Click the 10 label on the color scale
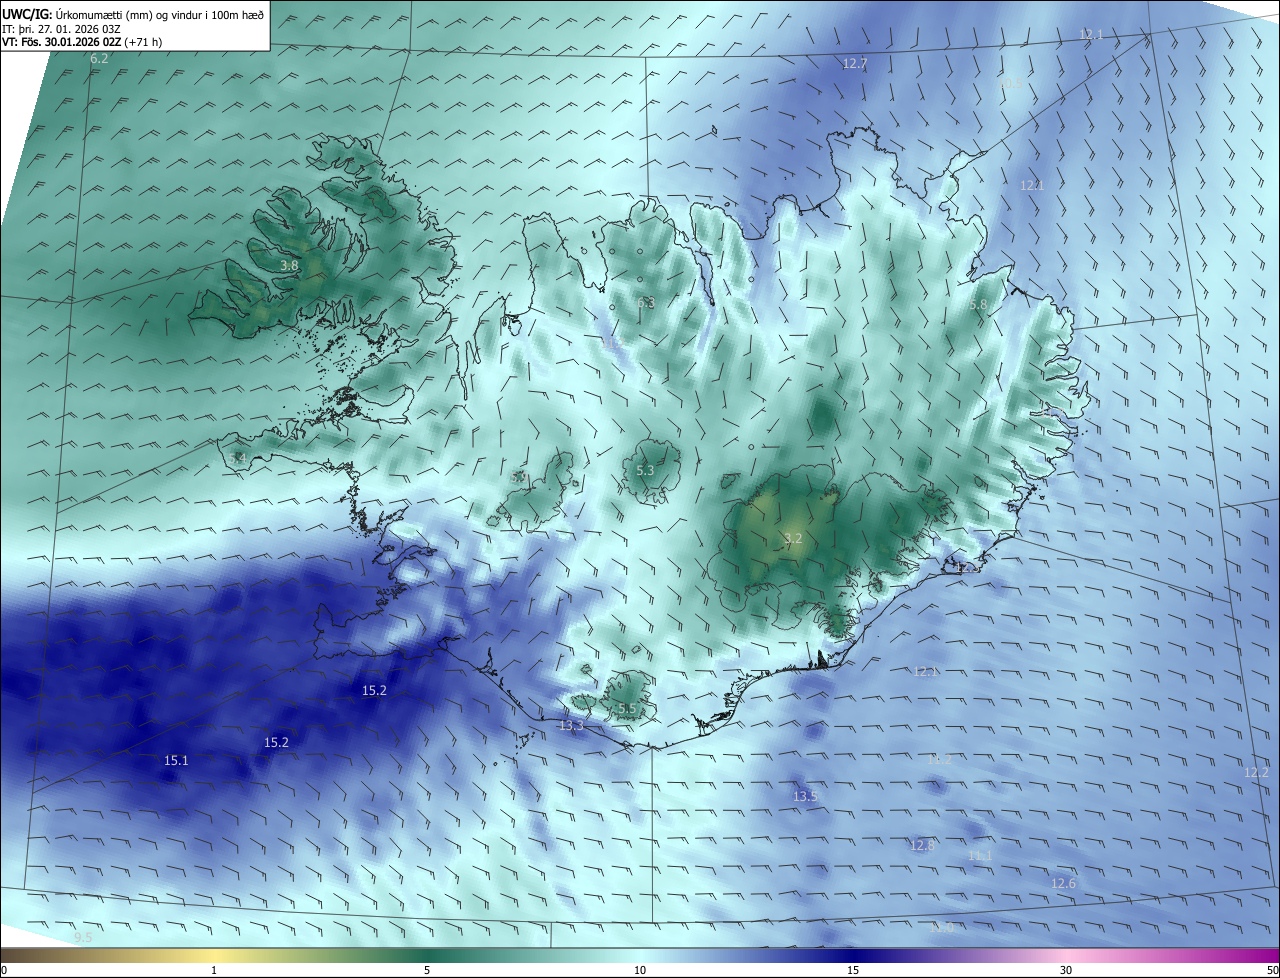 [640, 970]
